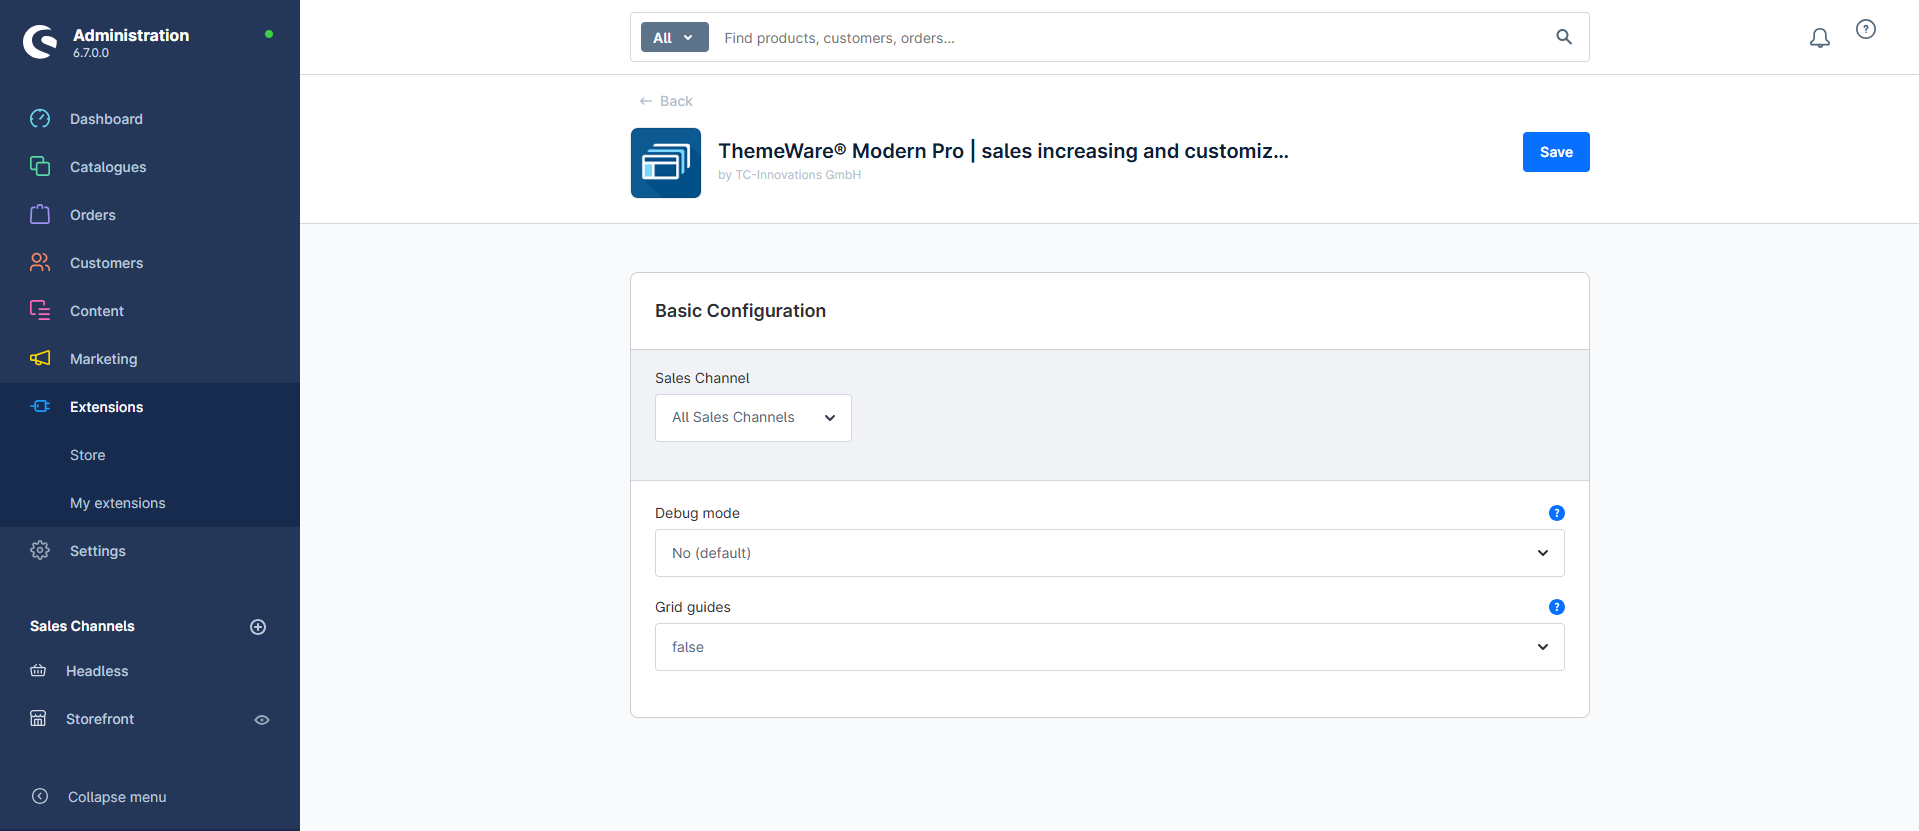1919x831 pixels.
Task: Expand the Debug mode select
Action: [1110, 553]
